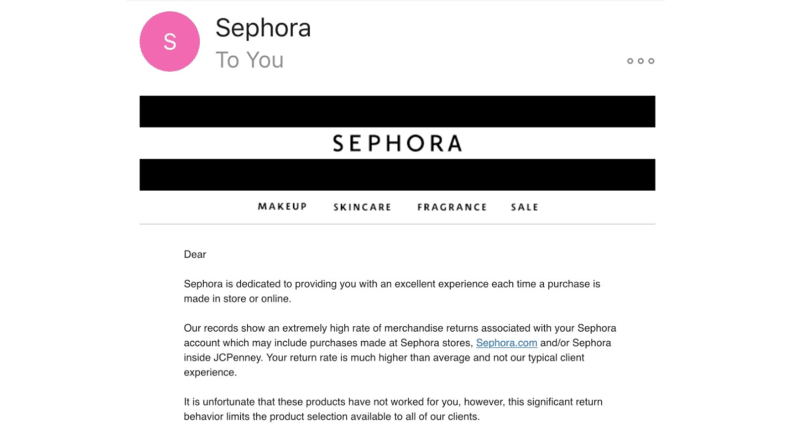Open the FRAGRANCE navigation link
This screenshot has width=792, height=446.
(452, 207)
